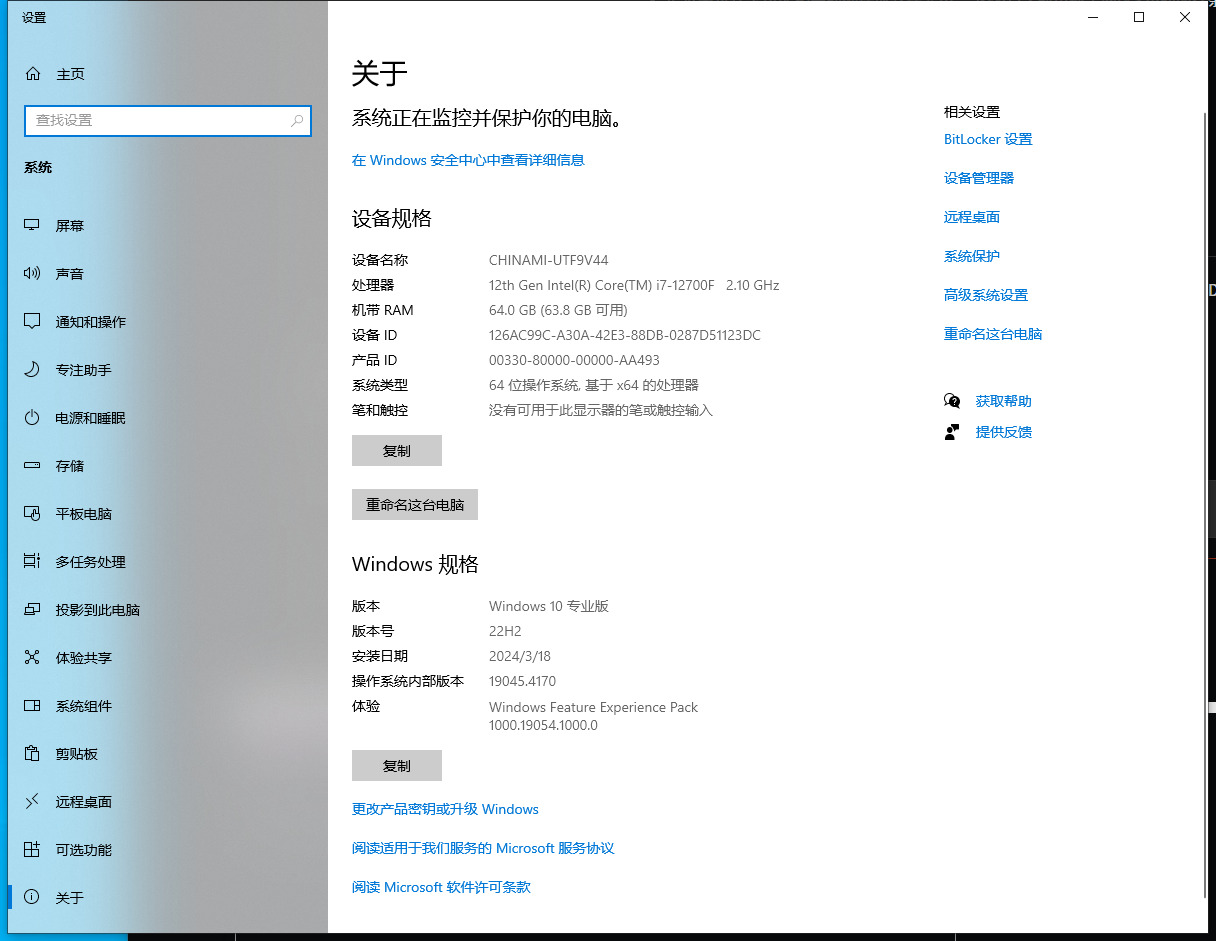Click the 存储 storage drive icon

click(32, 466)
